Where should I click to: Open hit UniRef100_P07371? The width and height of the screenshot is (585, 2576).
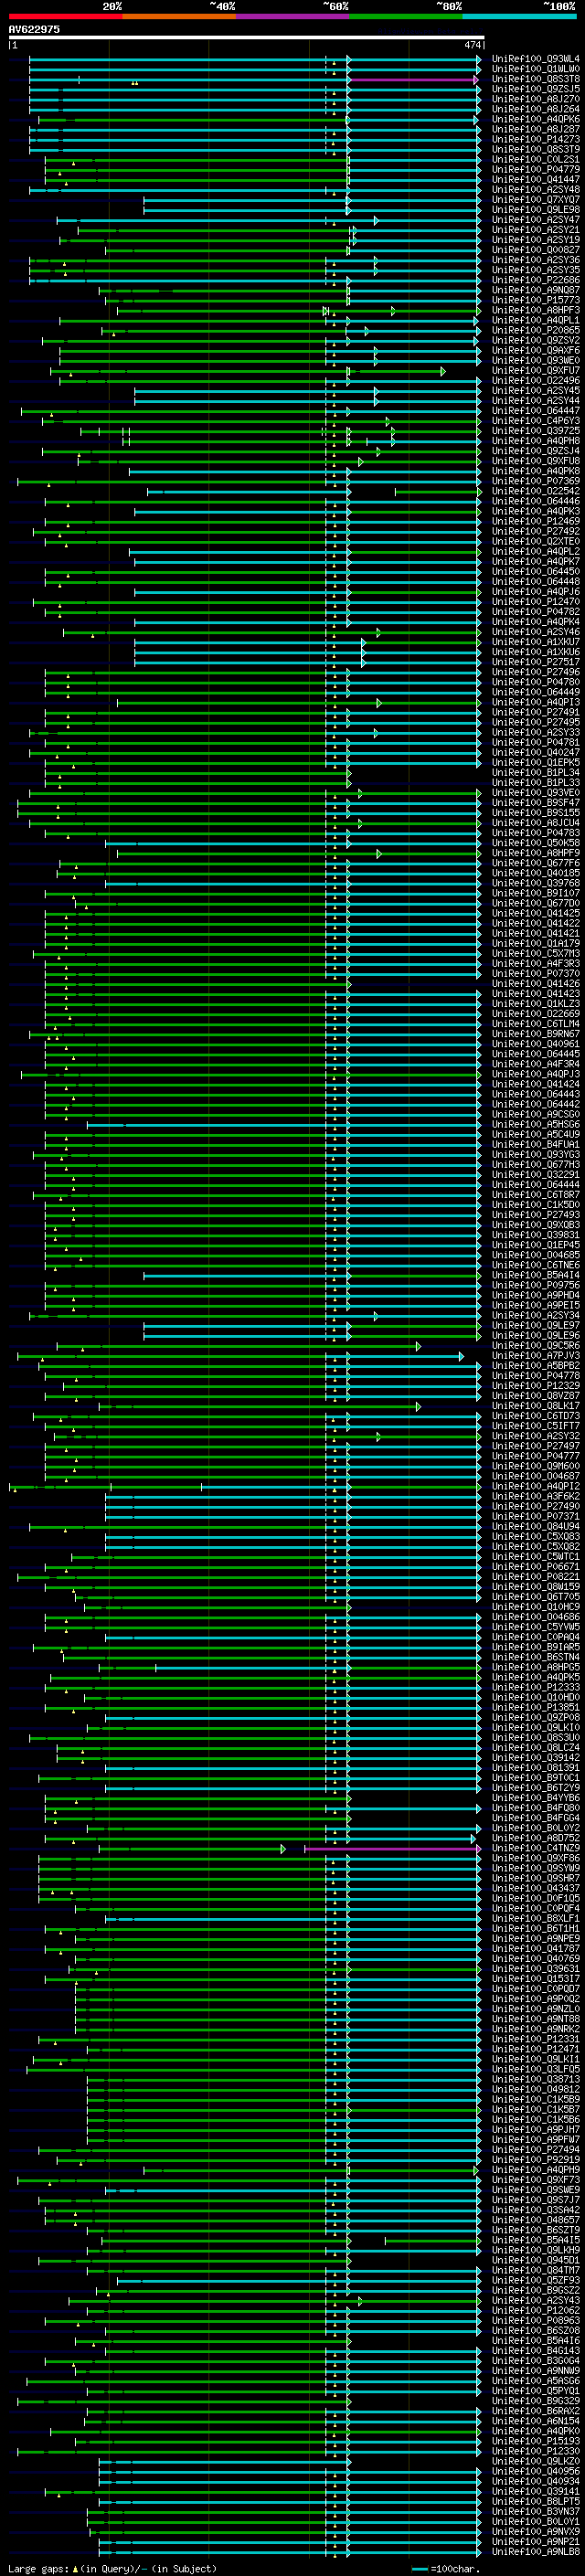tap(536, 1517)
